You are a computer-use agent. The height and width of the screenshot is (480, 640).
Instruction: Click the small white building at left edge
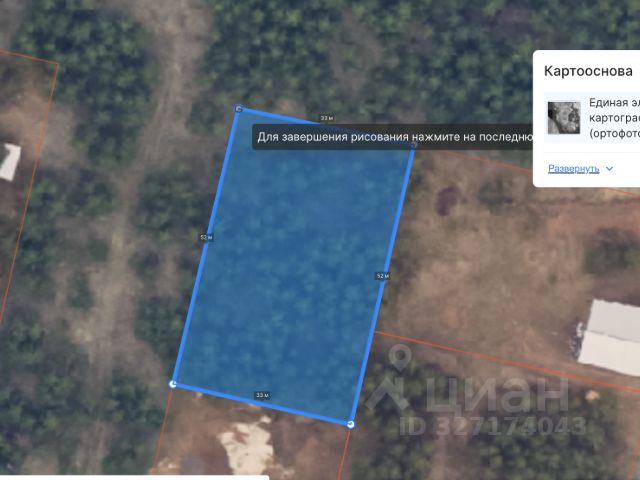pos(9,162)
